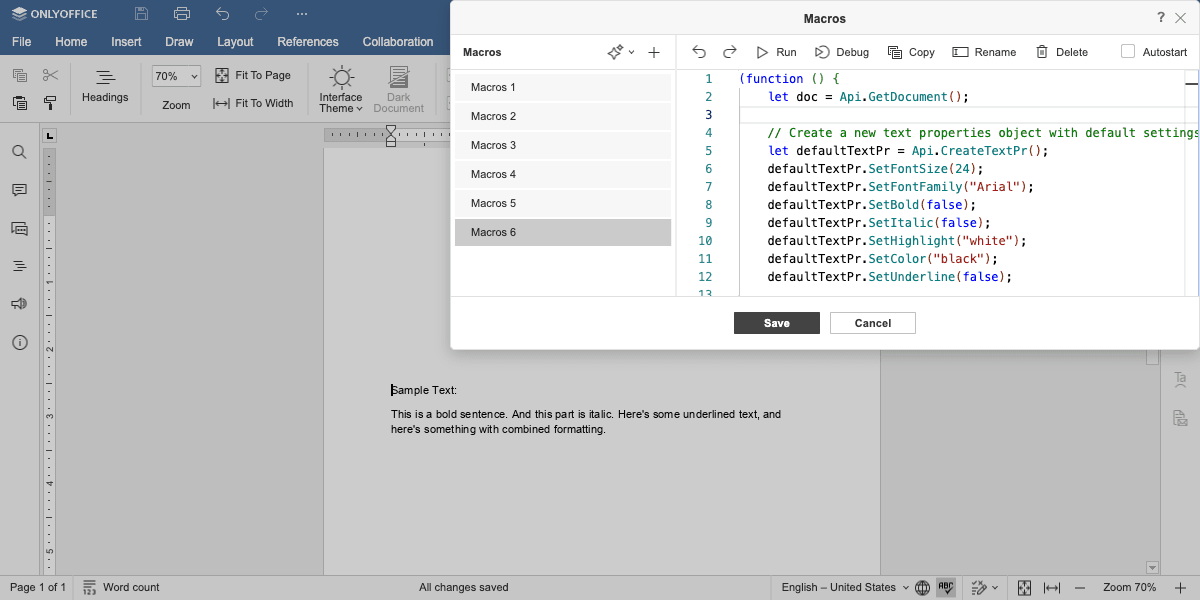Debug the macro
This screenshot has width=1200, height=600.
click(842, 52)
